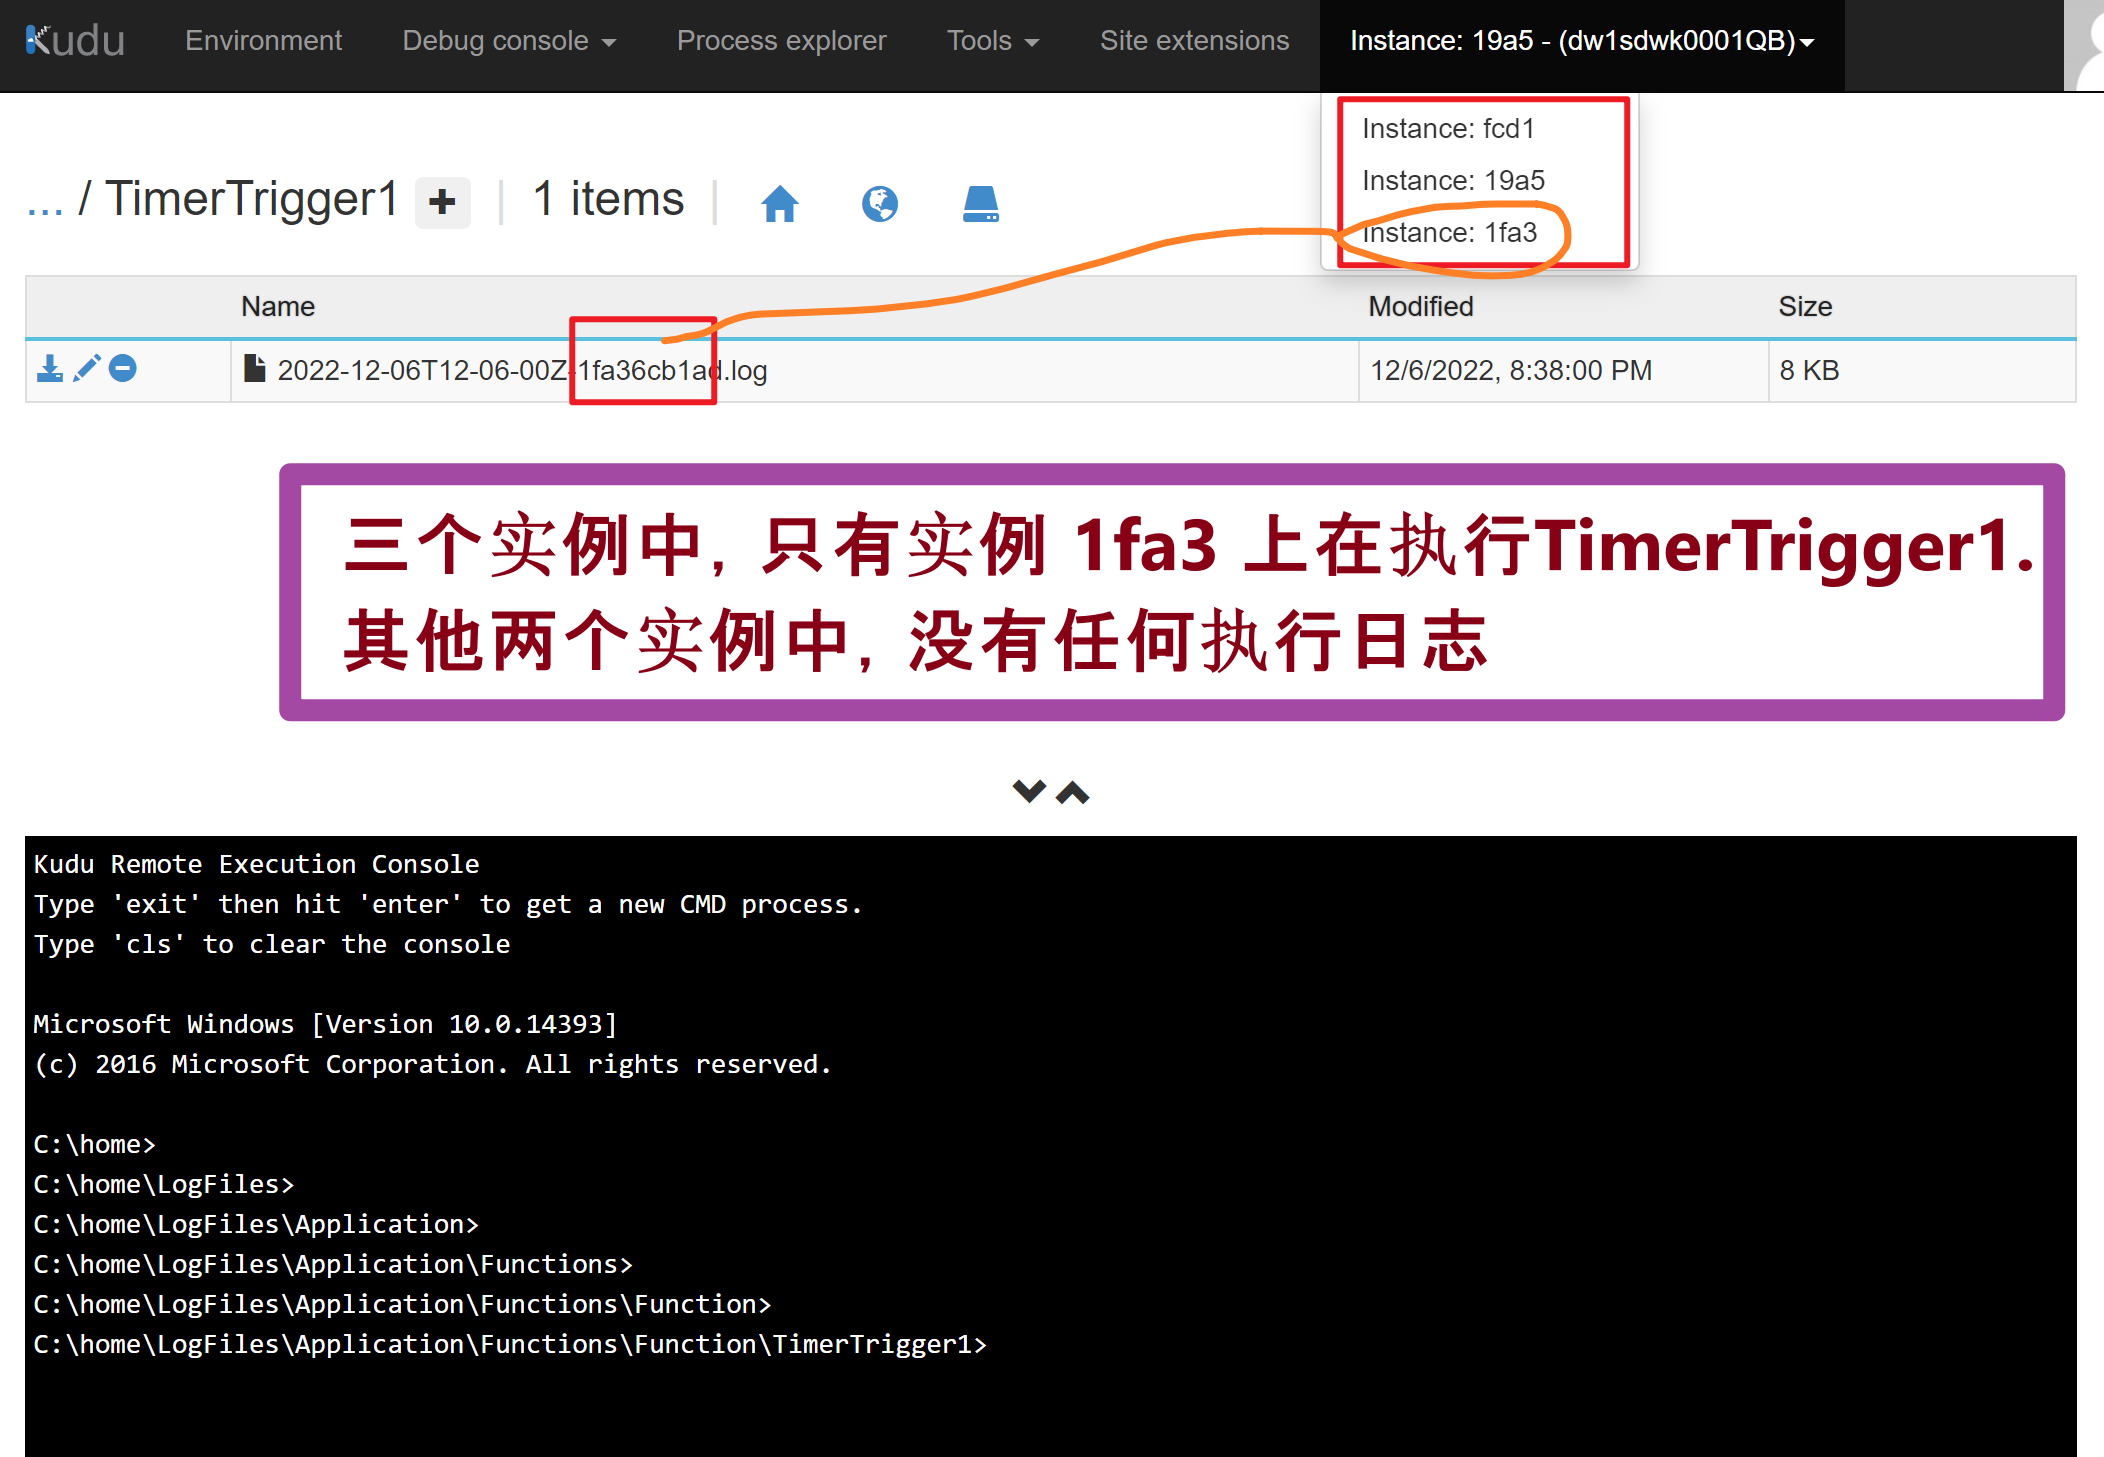Viewport: 2104px width, 1457px height.
Task: Open Environment page
Action: (263, 41)
